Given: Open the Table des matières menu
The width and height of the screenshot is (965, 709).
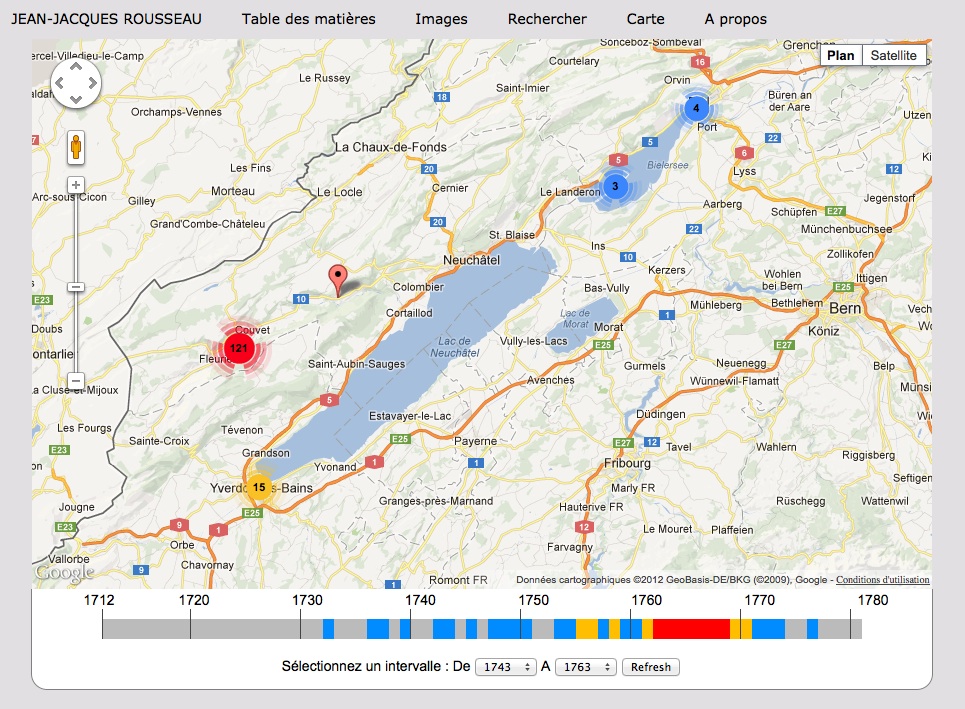Looking at the screenshot, I should tap(308, 19).
